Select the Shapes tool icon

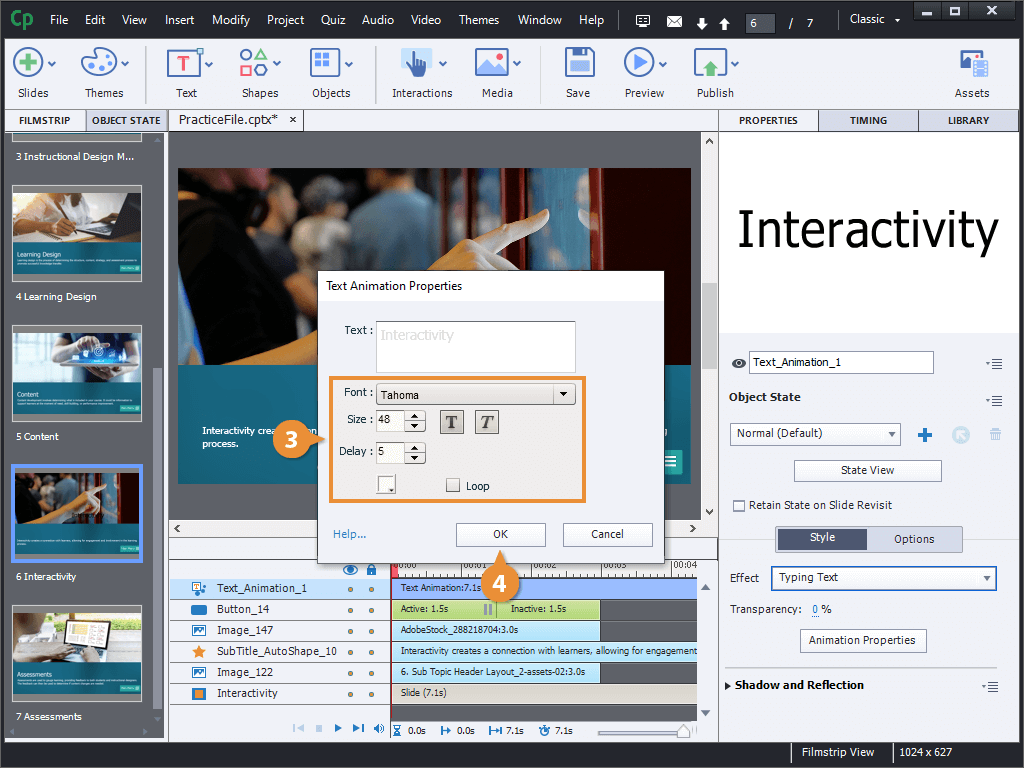click(x=254, y=63)
